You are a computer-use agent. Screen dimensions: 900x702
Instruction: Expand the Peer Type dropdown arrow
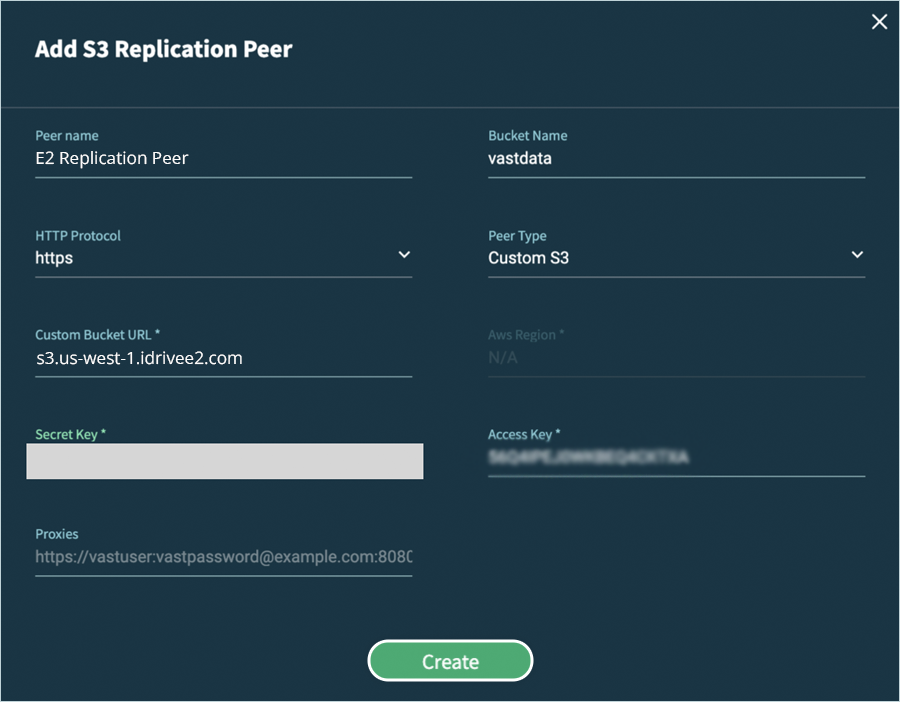(857, 256)
